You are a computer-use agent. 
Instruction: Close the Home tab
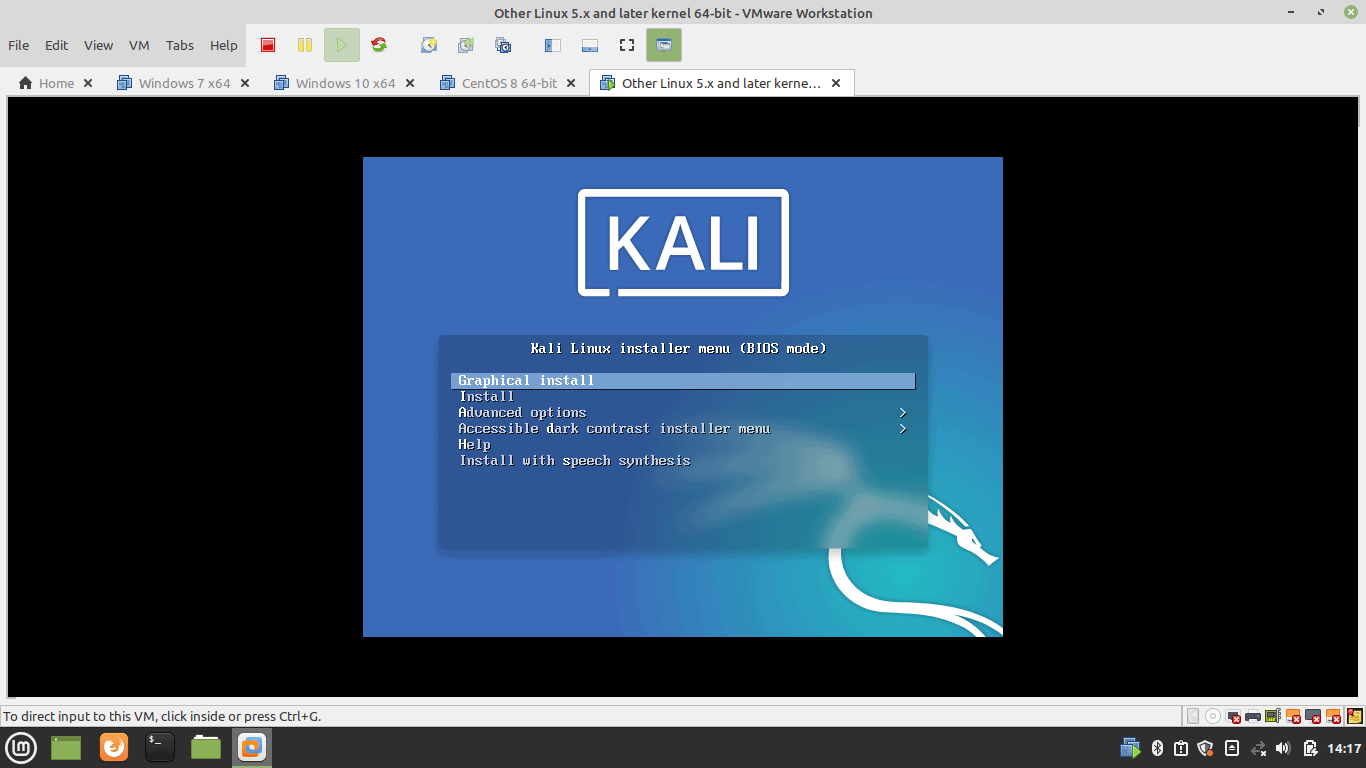(88, 83)
